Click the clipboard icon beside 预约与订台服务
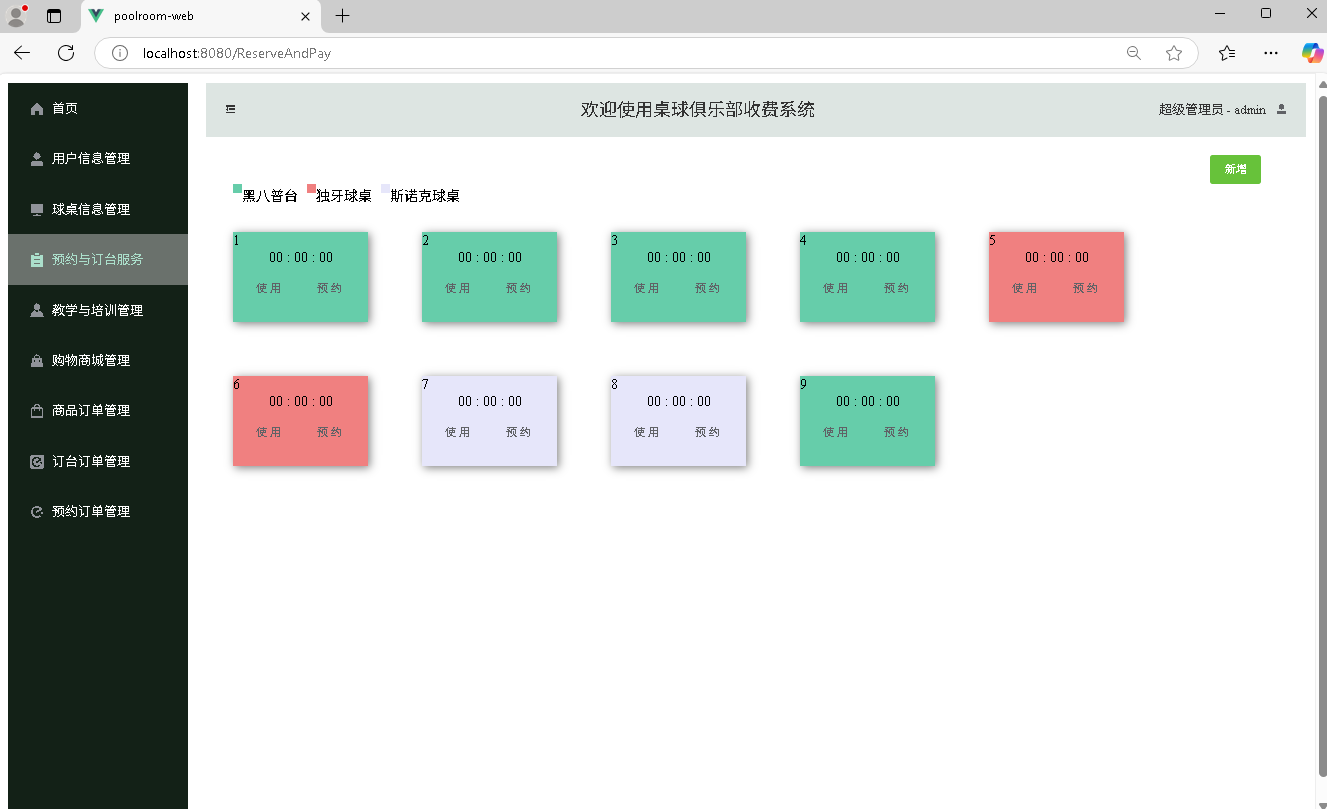The height and width of the screenshot is (809, 1327). (x=37, y=260)
